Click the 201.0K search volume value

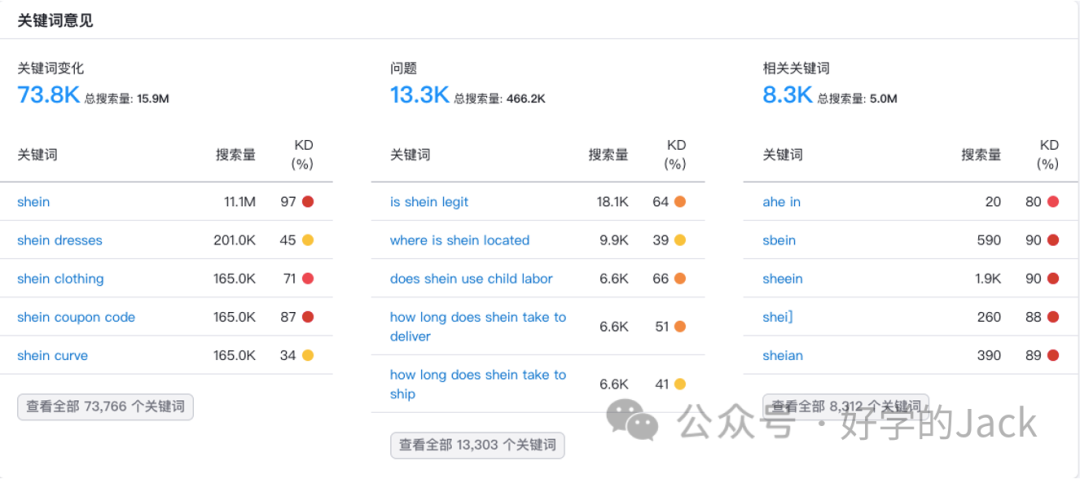click(235, 241)
